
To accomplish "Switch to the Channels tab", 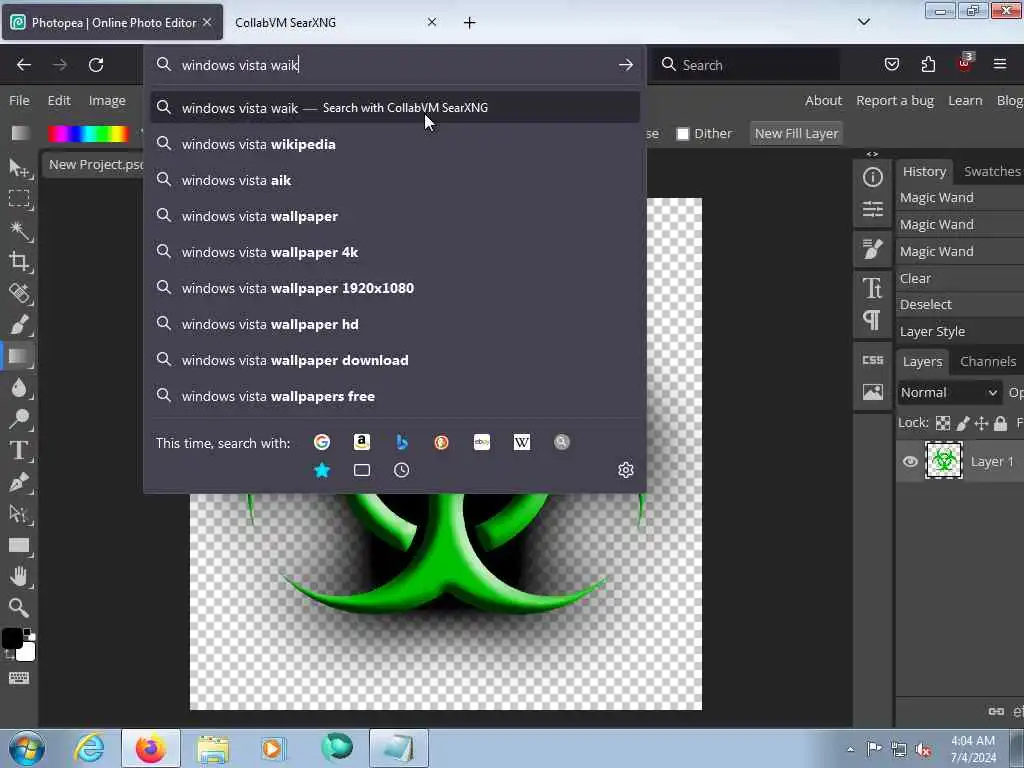I will (987, 361).
